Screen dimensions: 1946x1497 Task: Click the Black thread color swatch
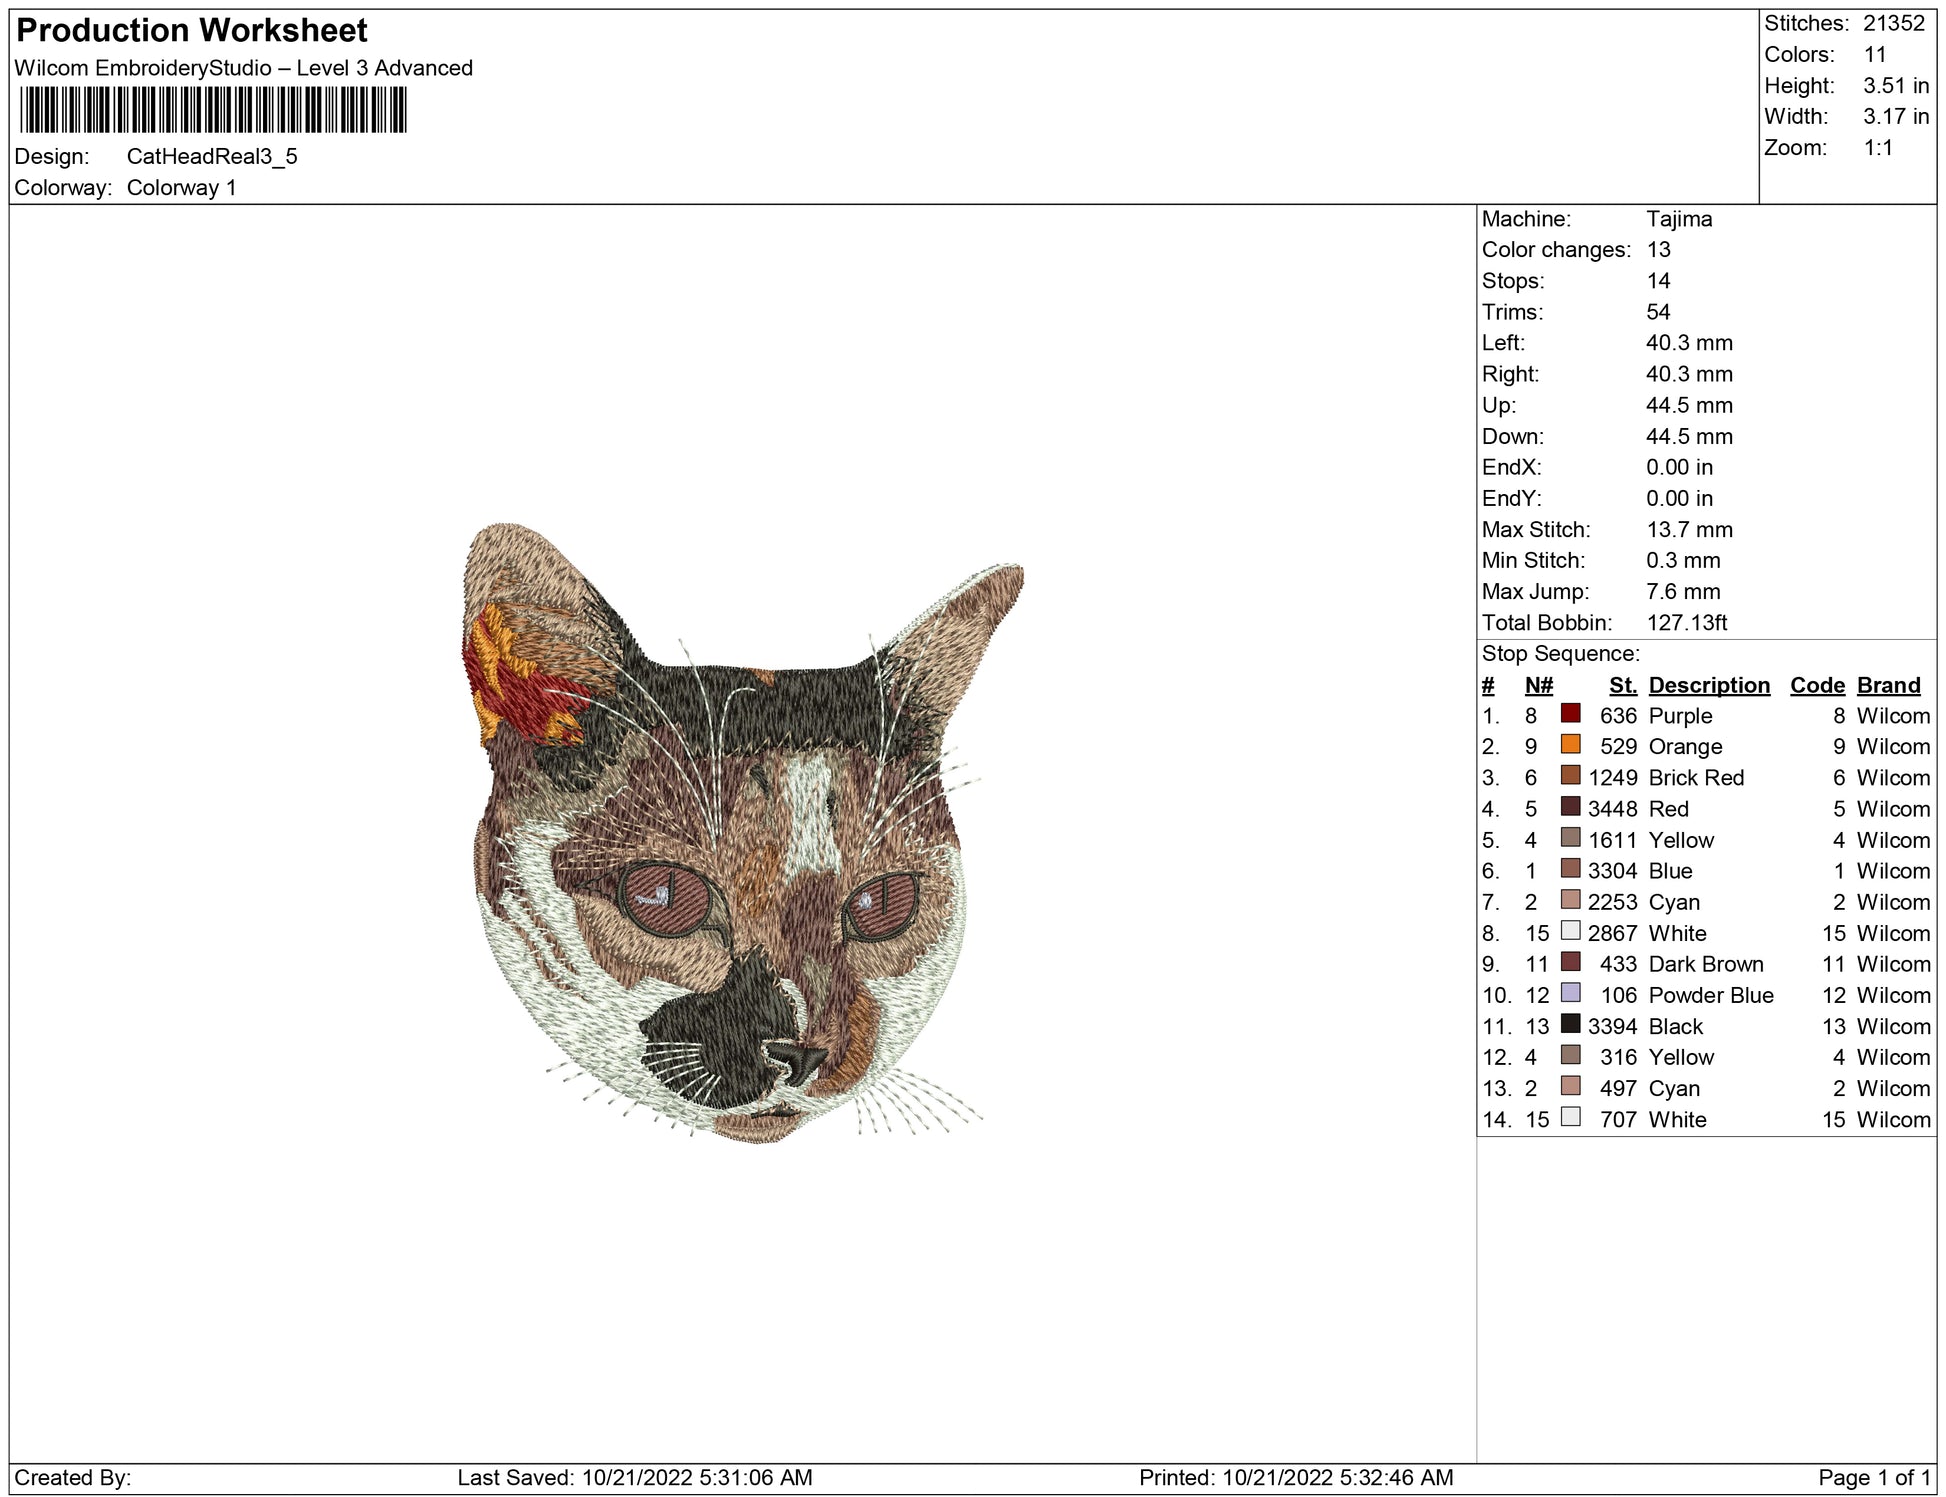click(1570, 1025)
